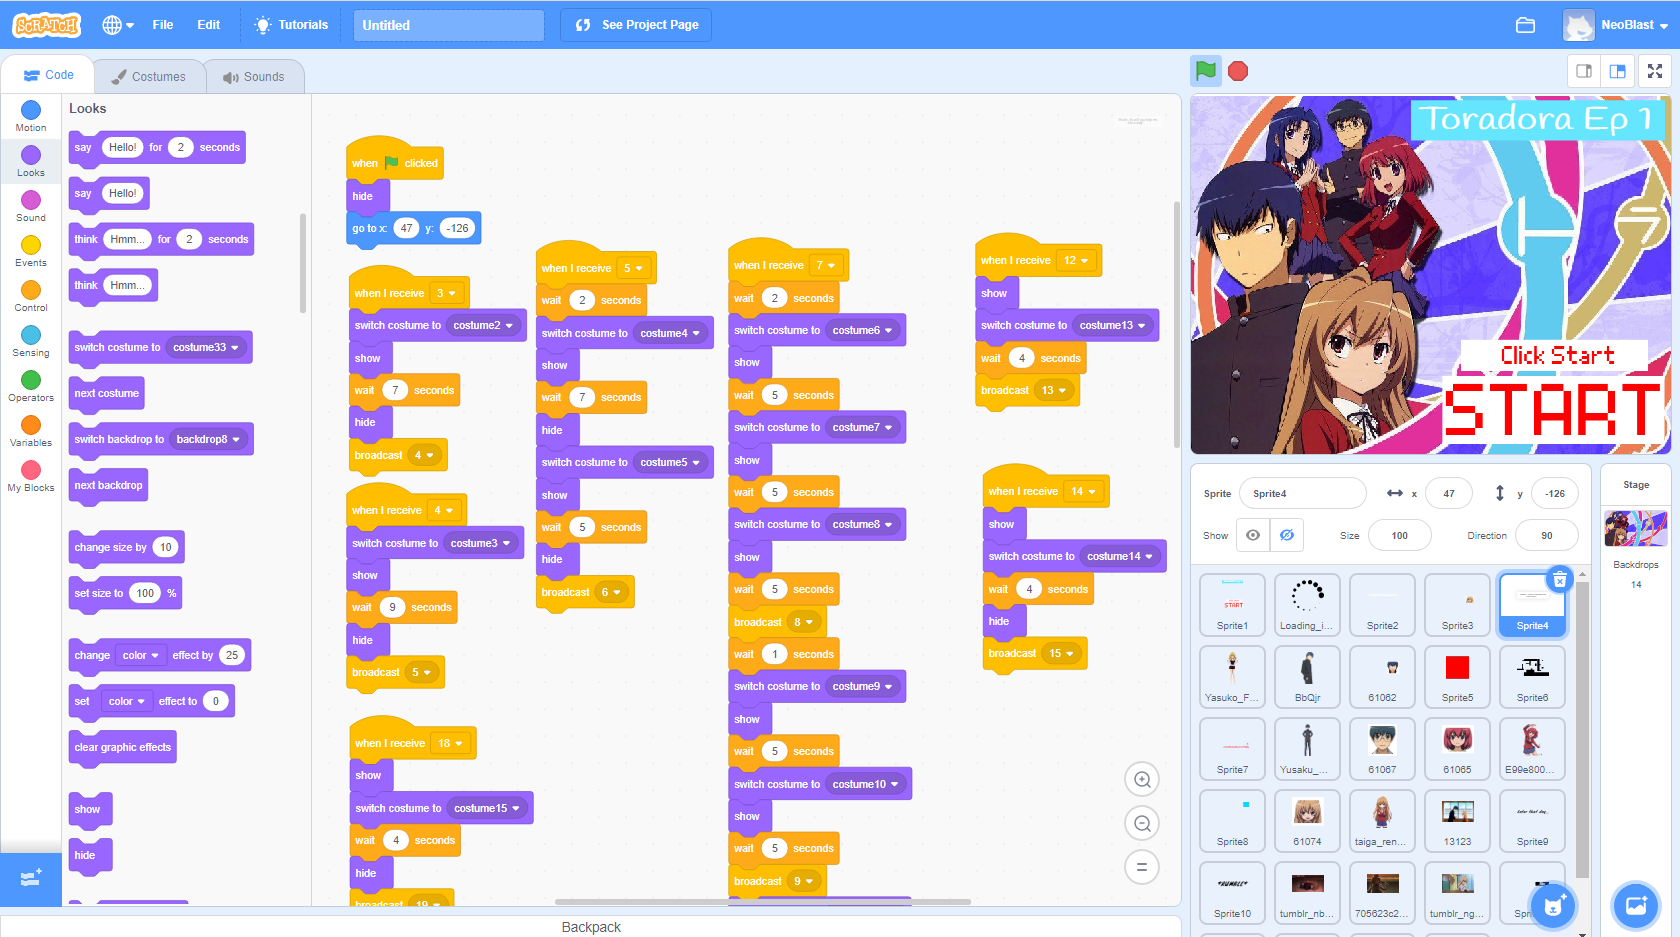Delete Sprite4 with the trash icon
1680x937 pixels.
tap(1560, 579)
